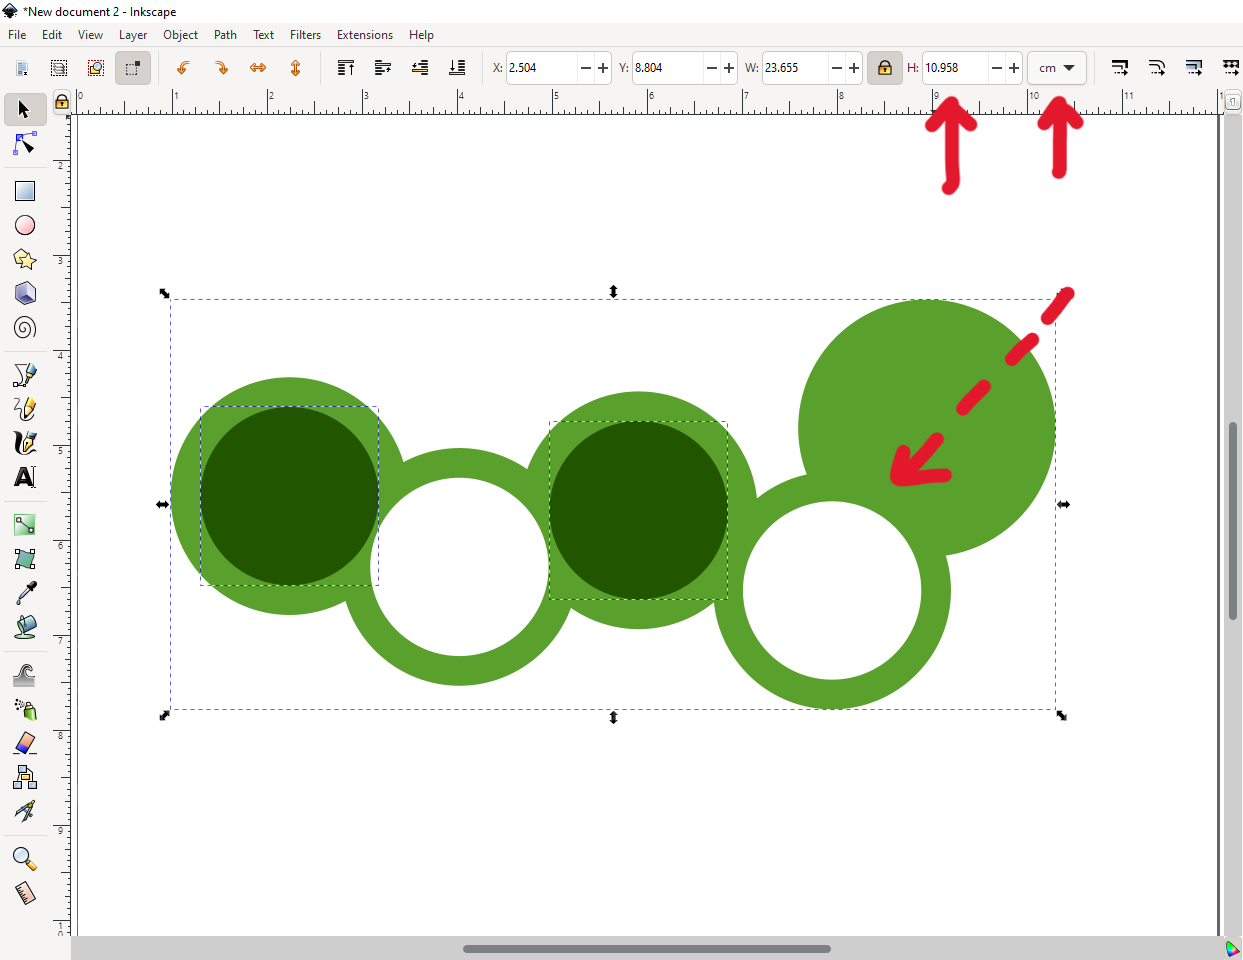Viewport: 1243px width, 960px height.
Task: Toggle rubberband touch selection mode
Action: [133, 68]
